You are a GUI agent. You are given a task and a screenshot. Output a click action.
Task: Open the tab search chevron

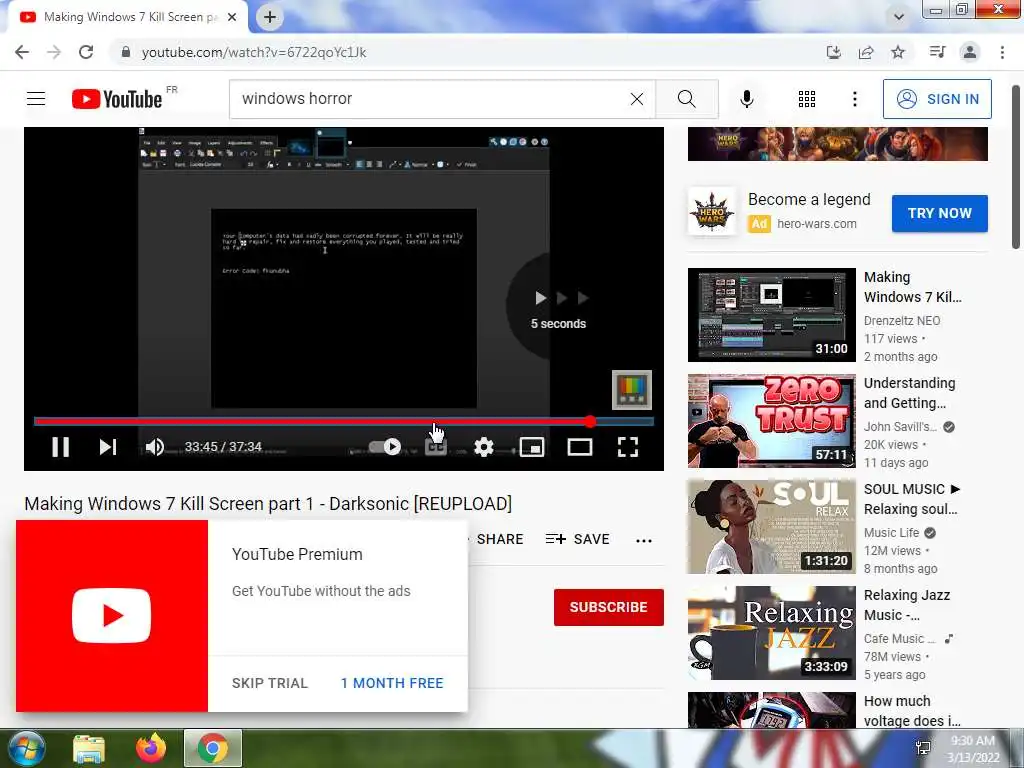click(x=899, y=17)
